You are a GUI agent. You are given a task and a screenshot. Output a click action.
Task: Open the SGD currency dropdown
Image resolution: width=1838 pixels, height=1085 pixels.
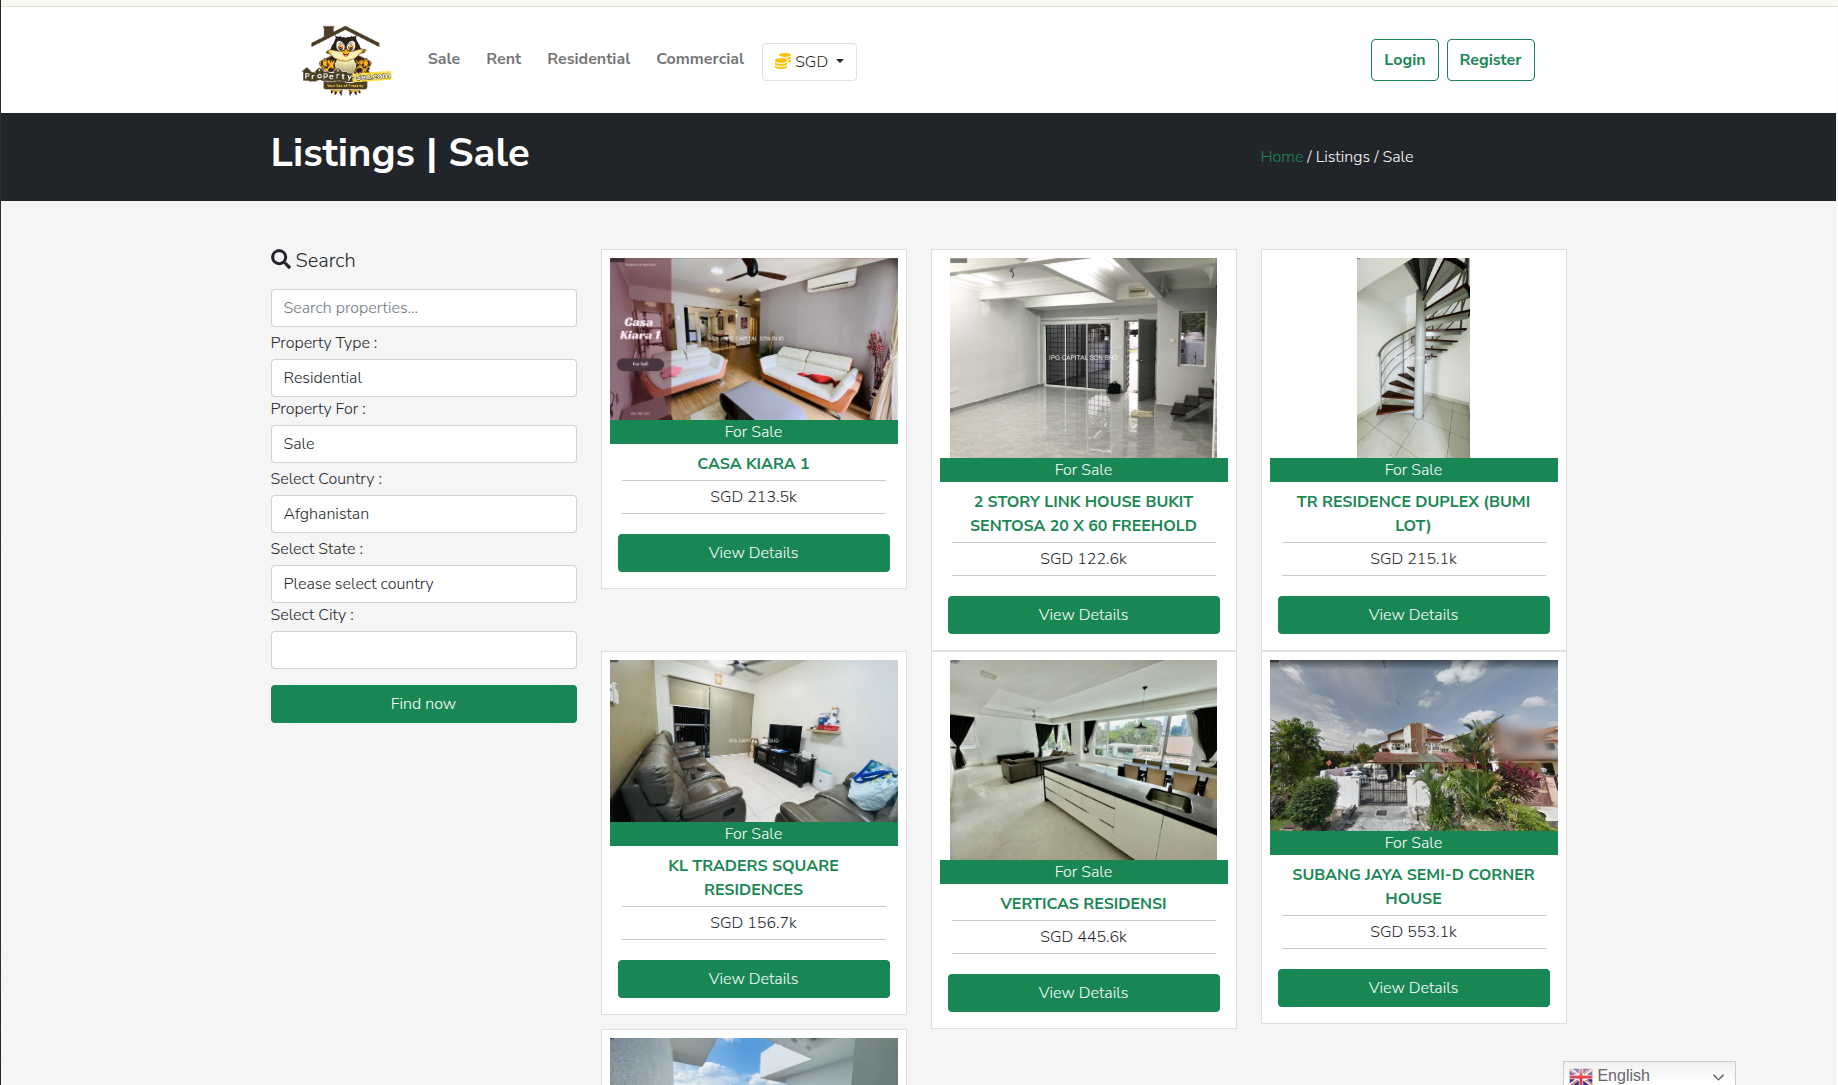tap(809, 62)
